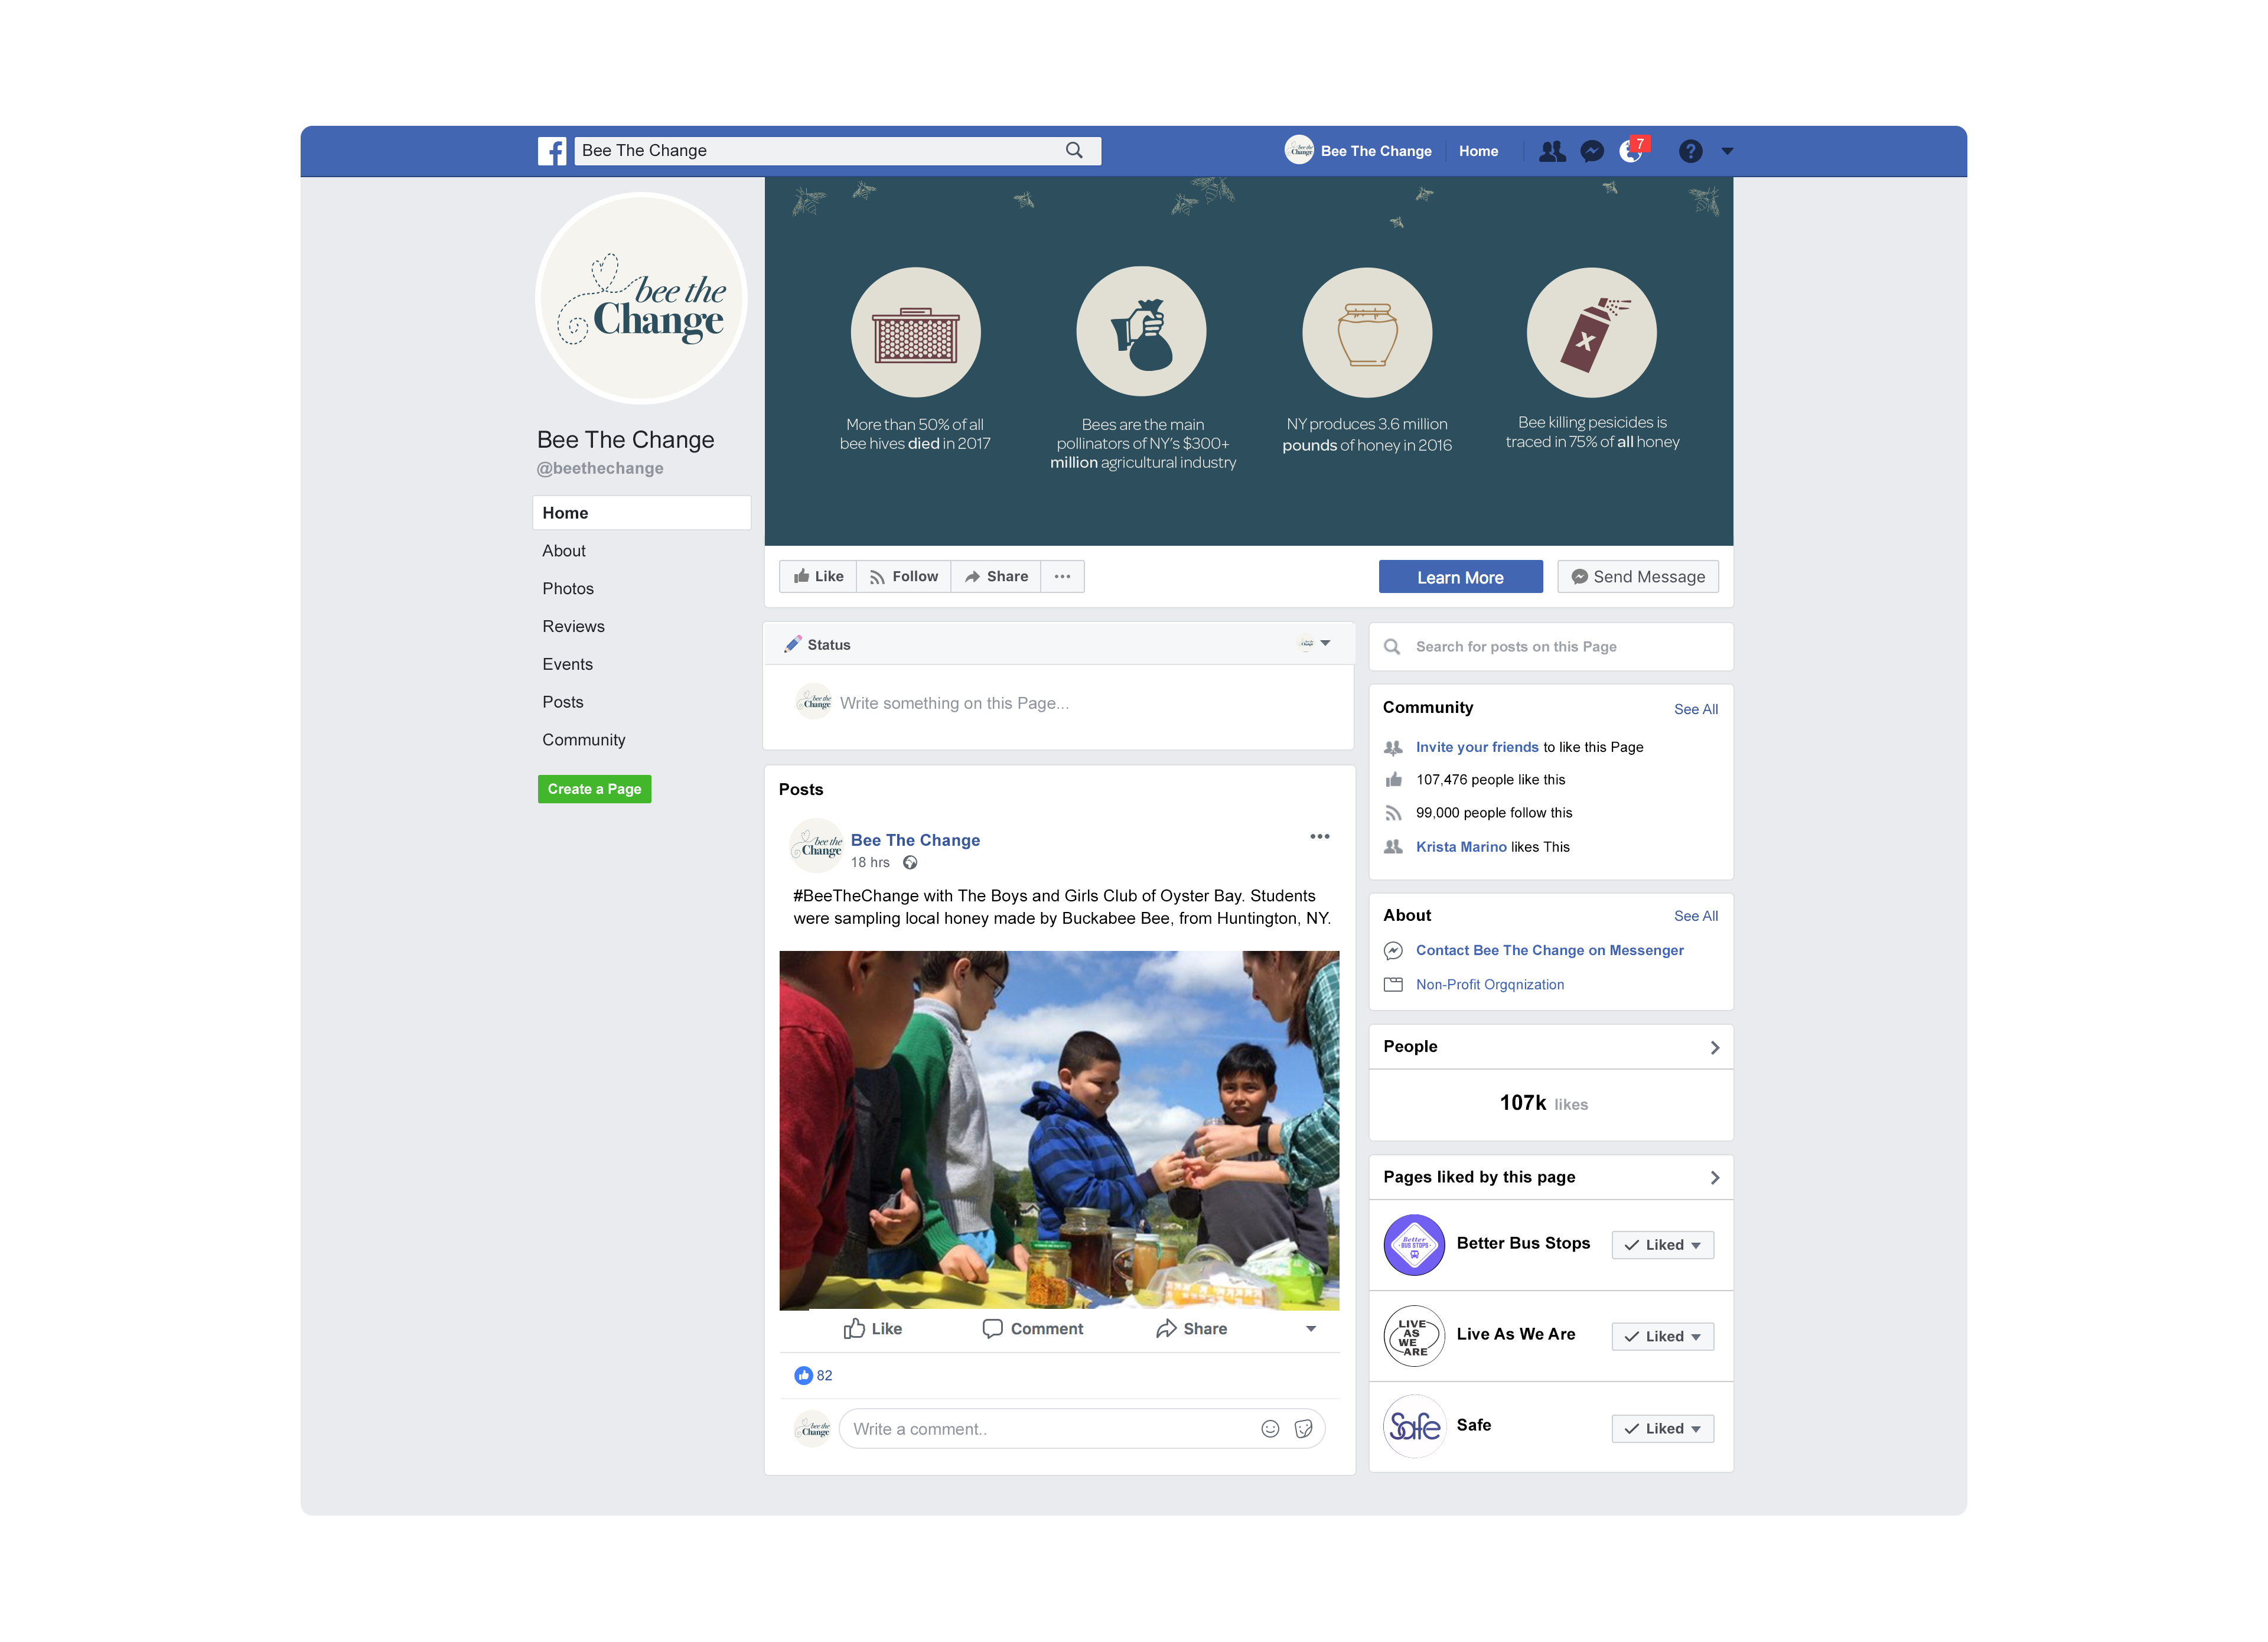Click Home link in top bar
This screenshot has width=2268, height=1642.
tap(1478, 151)
